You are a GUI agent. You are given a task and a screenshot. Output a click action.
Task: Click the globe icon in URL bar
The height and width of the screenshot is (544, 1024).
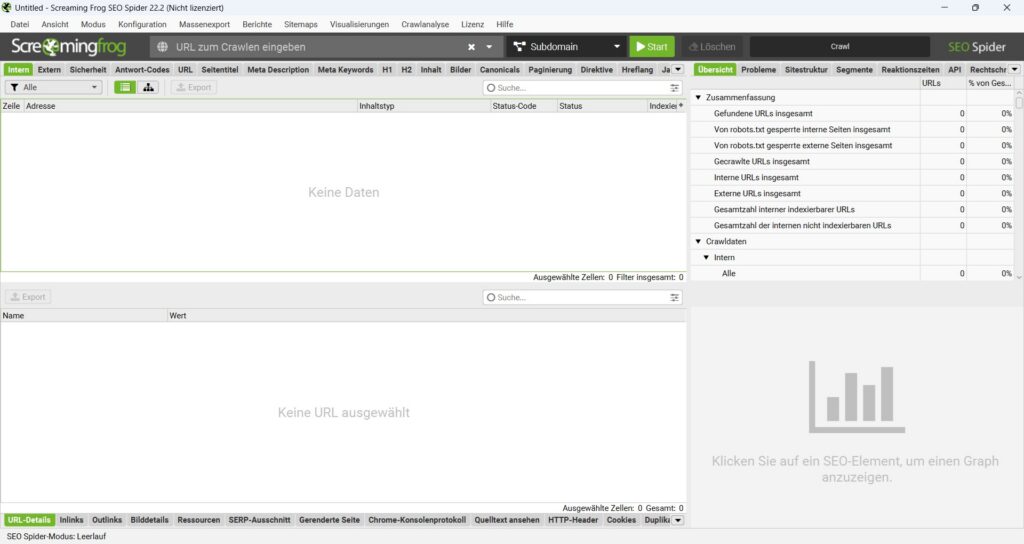163,47
